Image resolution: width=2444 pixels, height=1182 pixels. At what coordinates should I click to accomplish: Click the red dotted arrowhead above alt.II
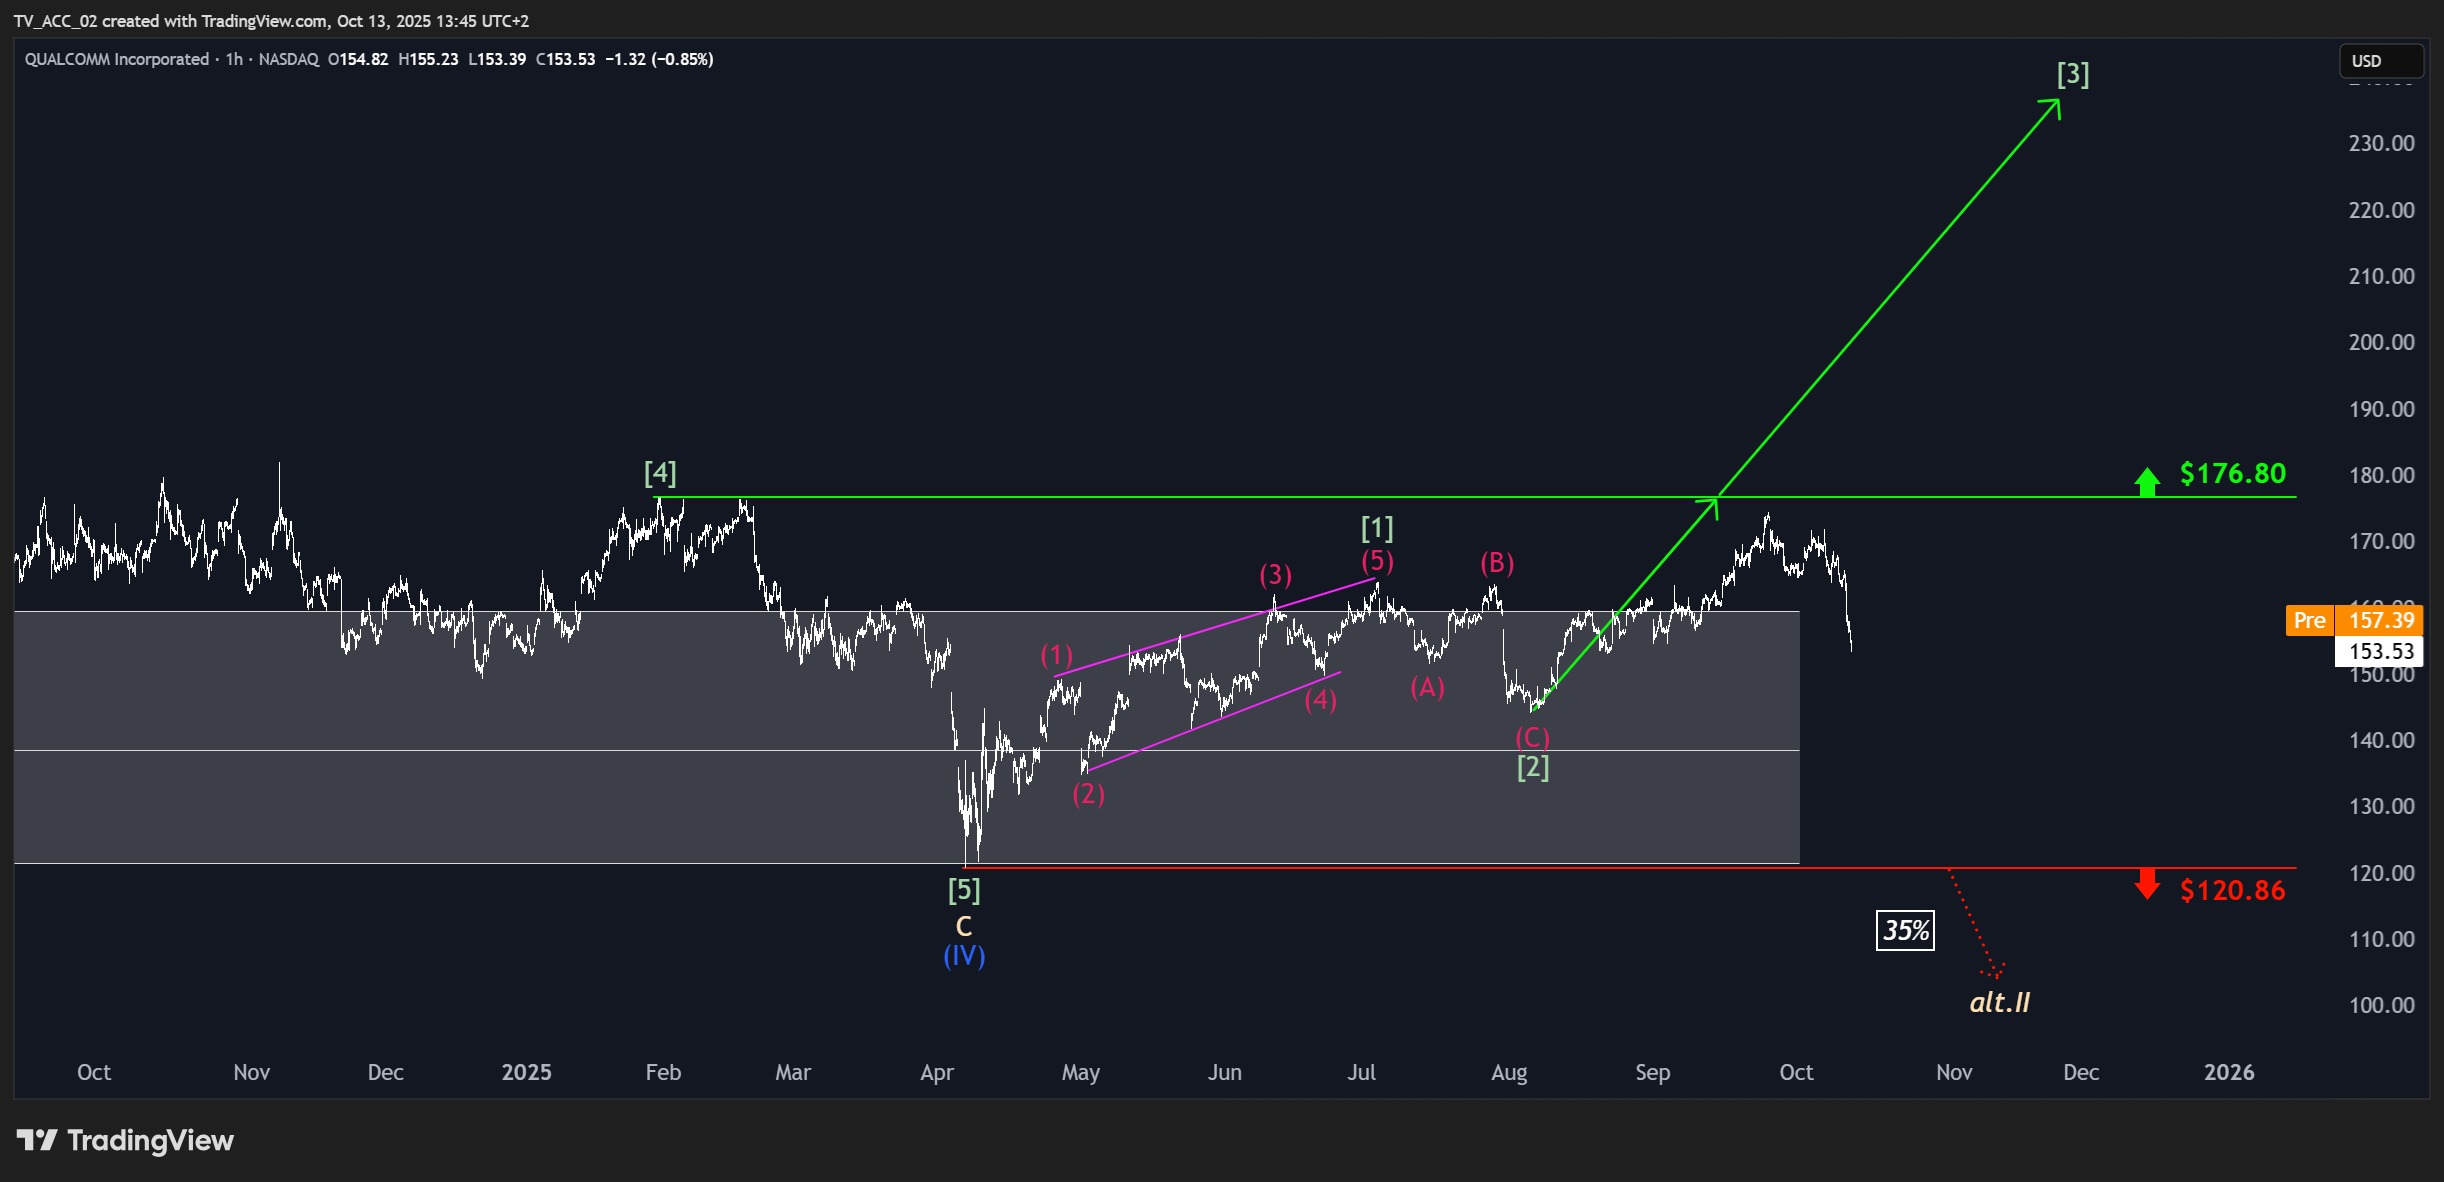point(1993,970)
